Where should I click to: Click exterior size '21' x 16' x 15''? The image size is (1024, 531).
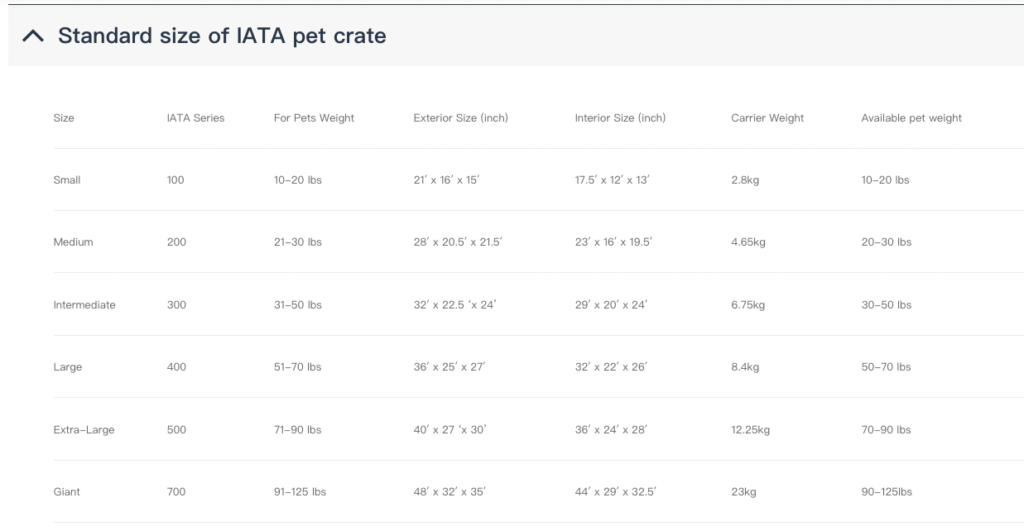tap(446, 180)
